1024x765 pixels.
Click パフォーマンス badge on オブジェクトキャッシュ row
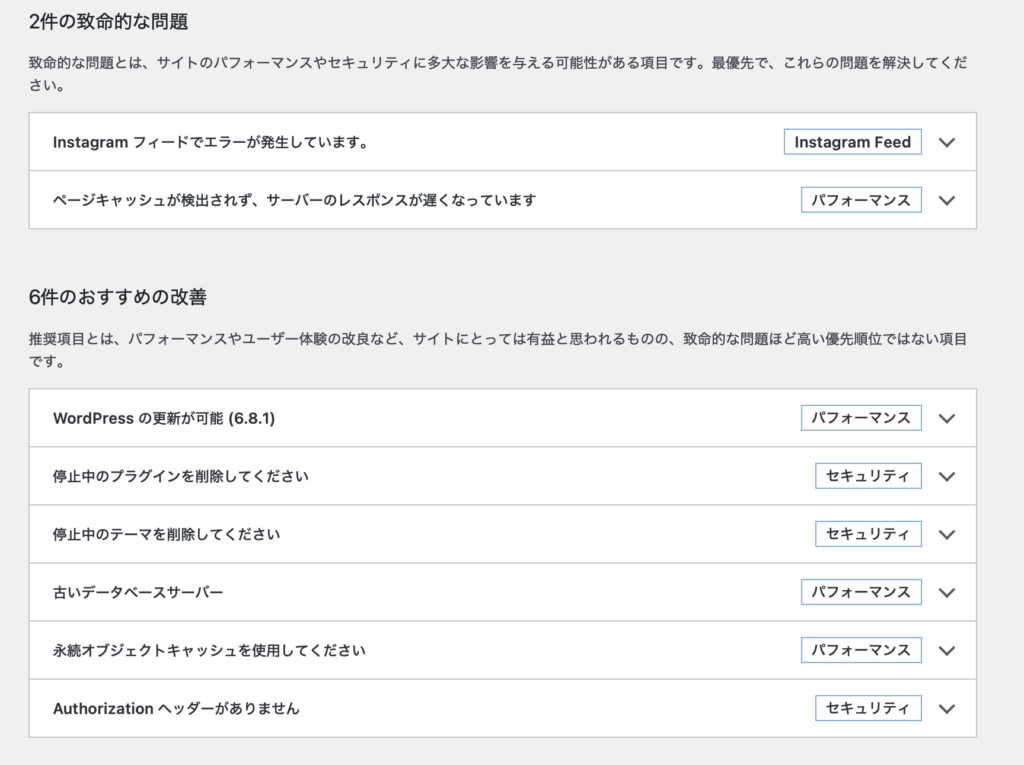[x=861, y=650]
